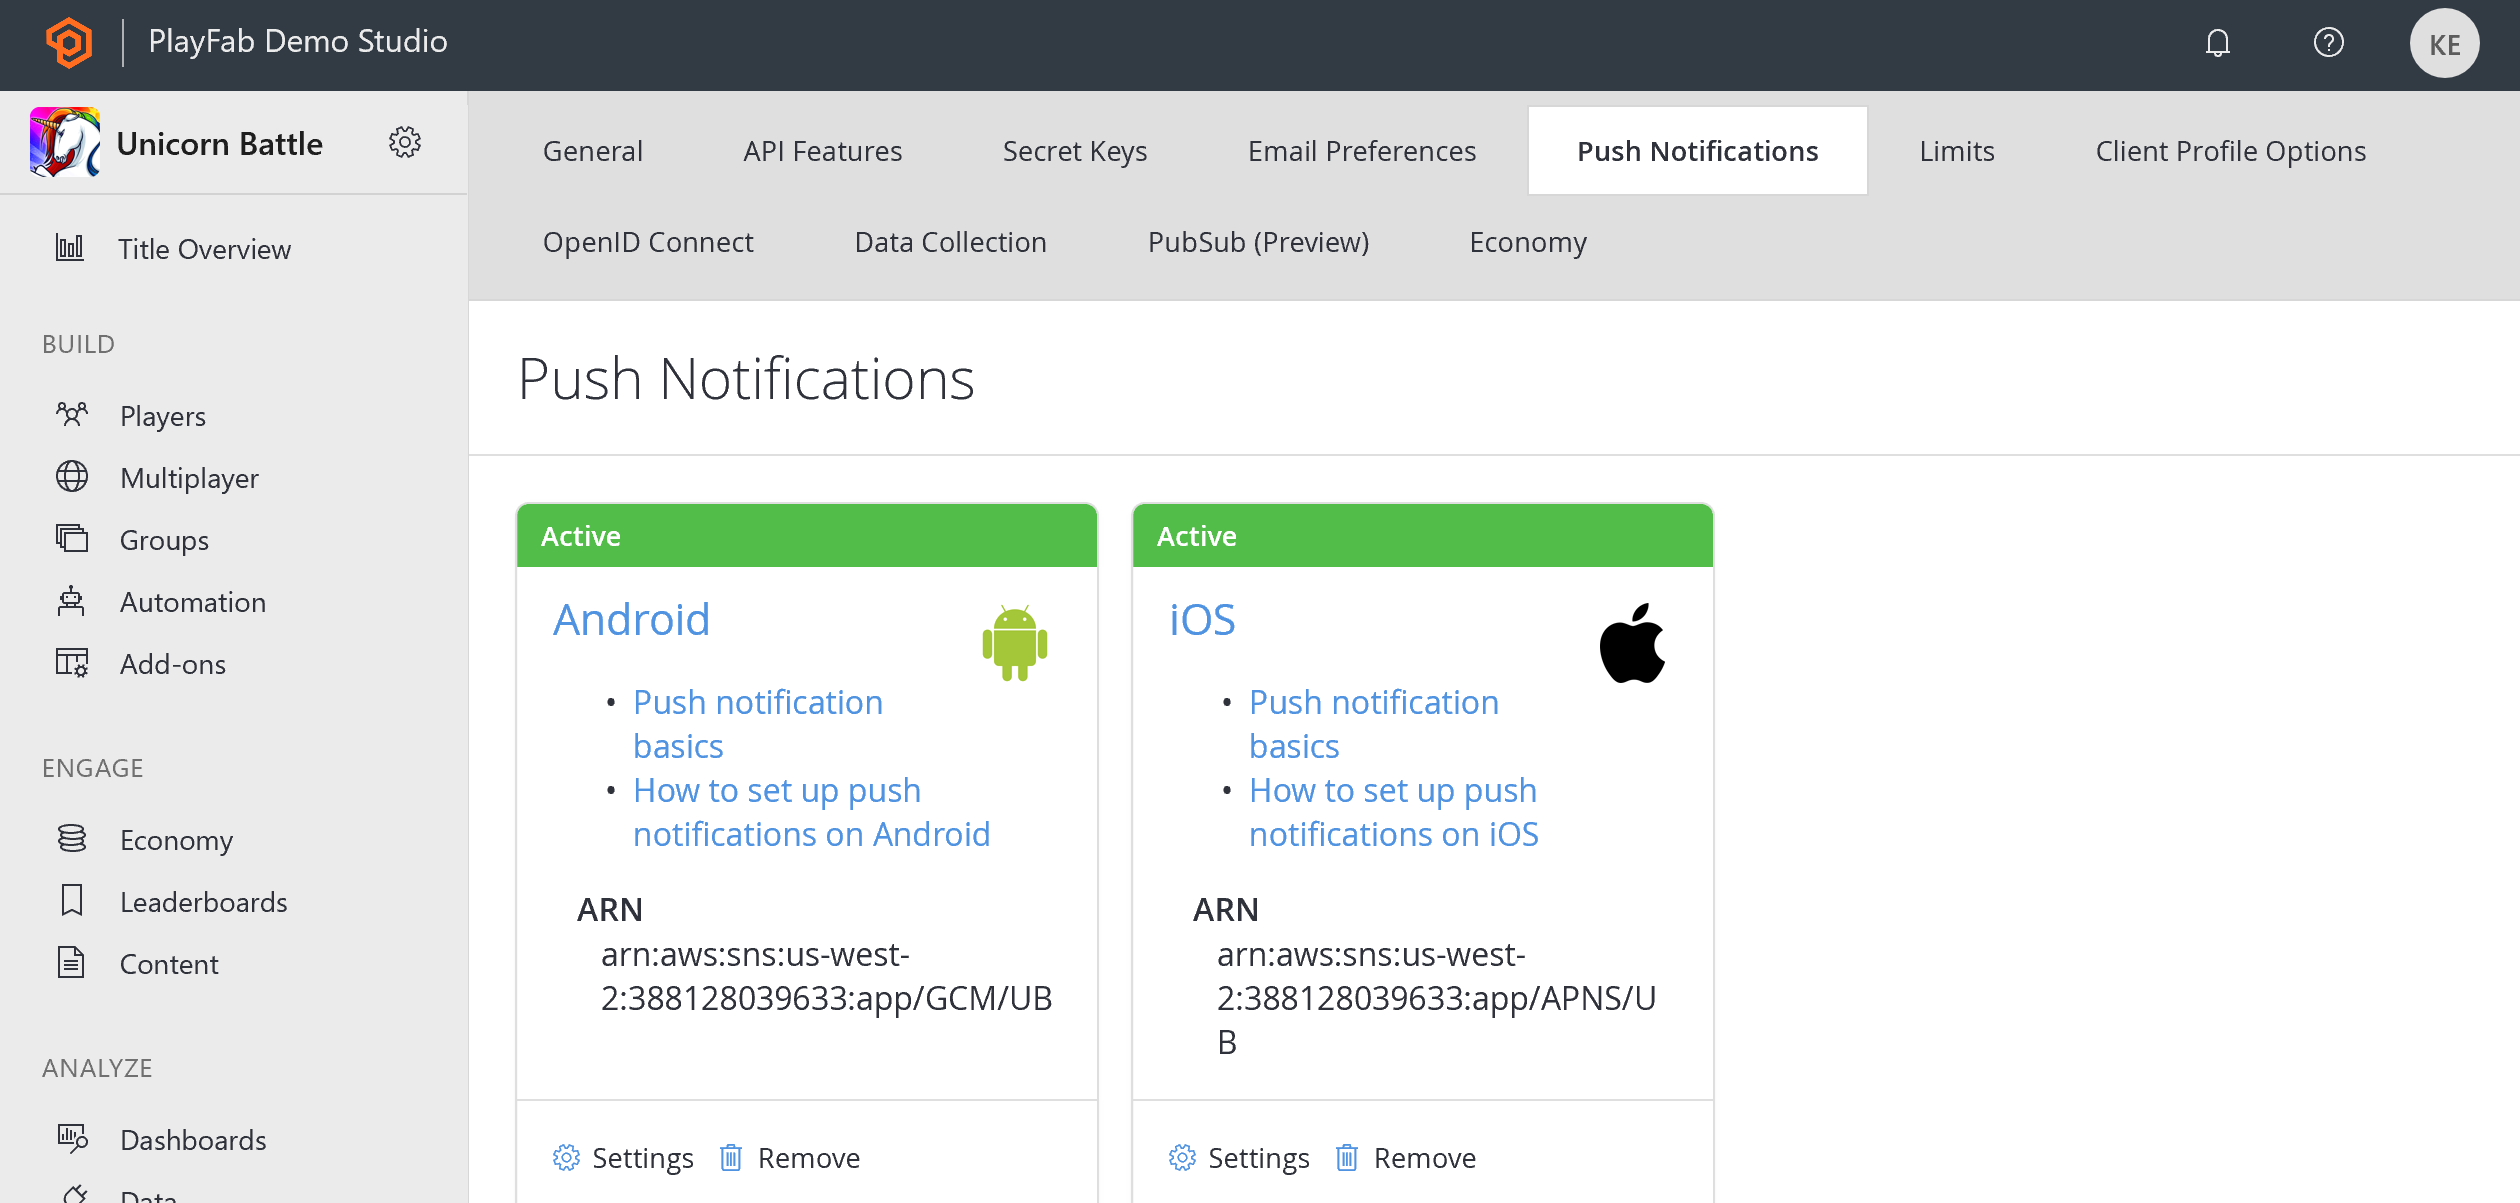Click the Automation sidebar icon

pos(72,601)
